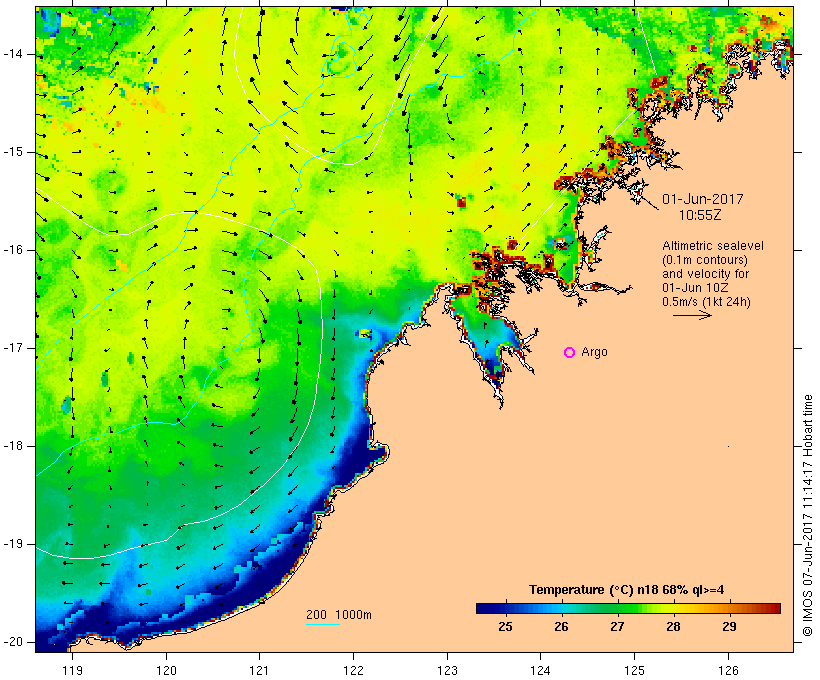Click the '200 1000m' bathymetry legend text

coord(339,615)
